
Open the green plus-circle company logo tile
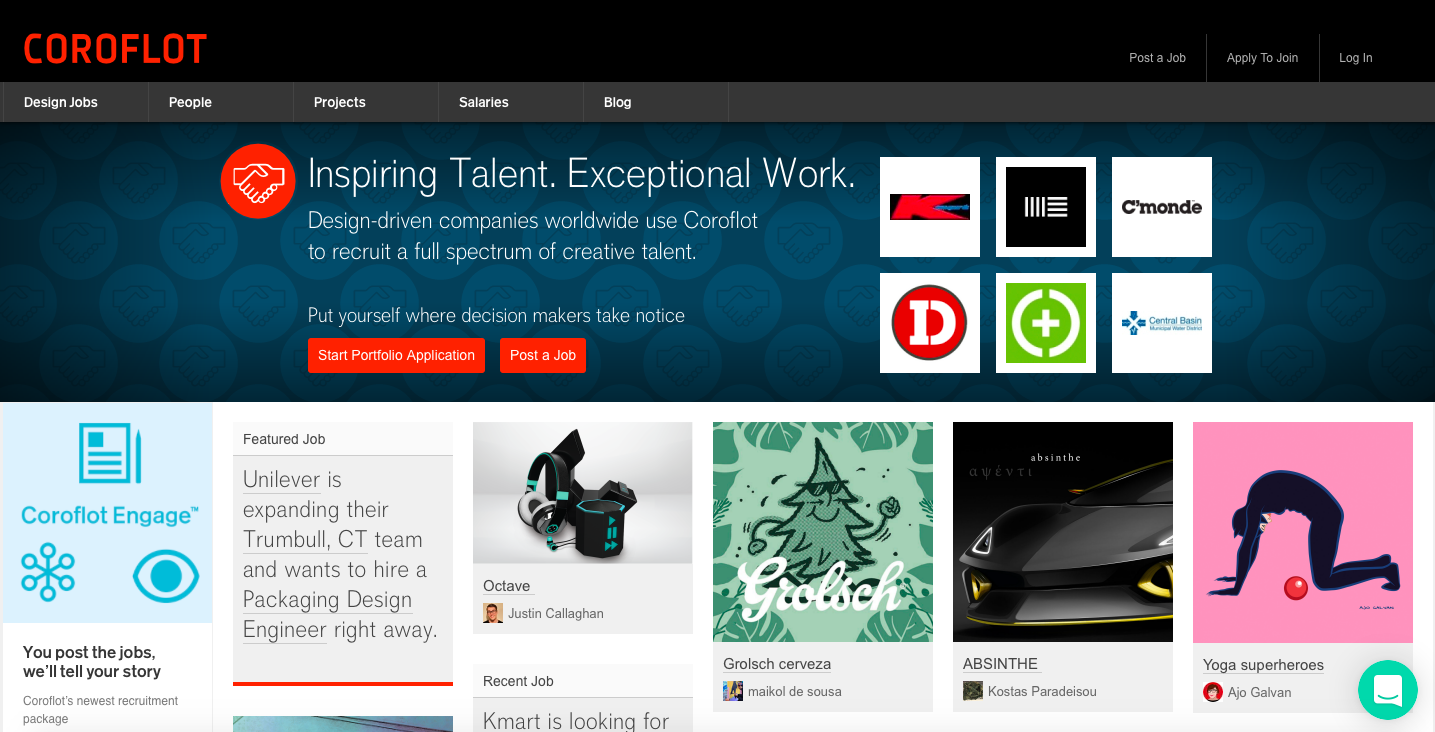point(1046,323)
